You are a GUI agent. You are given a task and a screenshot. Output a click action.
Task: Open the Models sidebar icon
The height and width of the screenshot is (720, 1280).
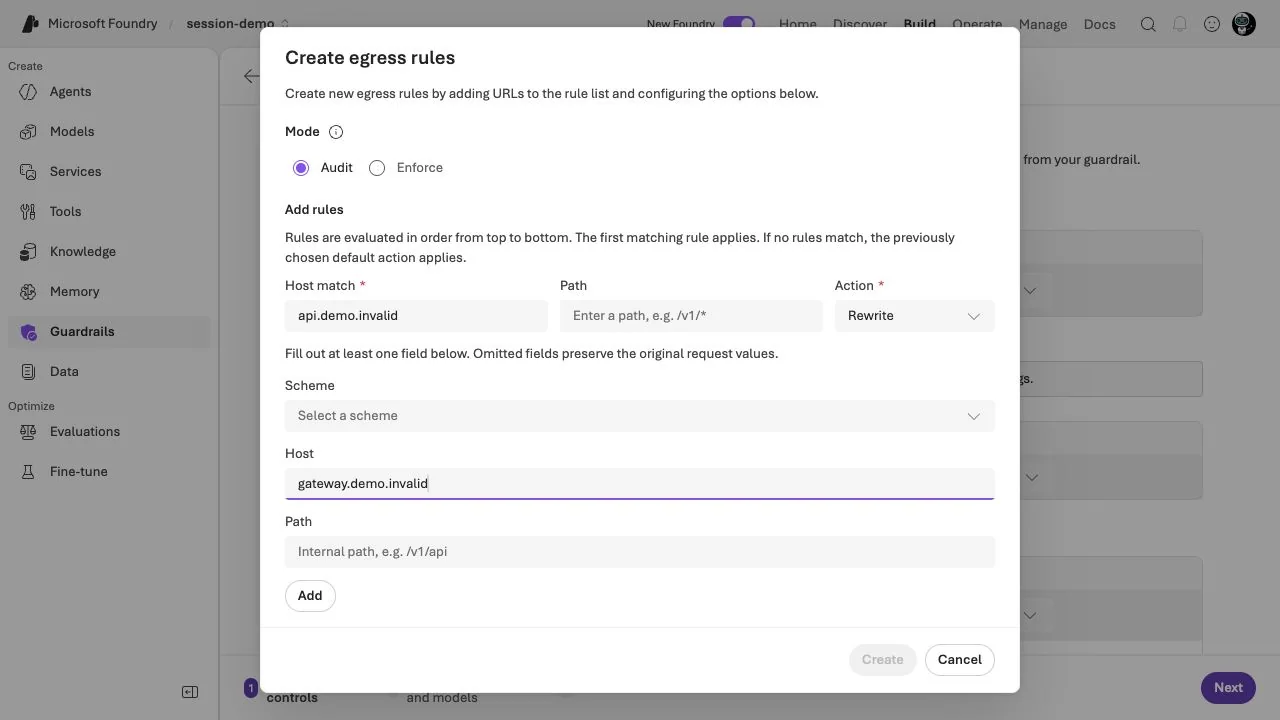click(29, 132)
